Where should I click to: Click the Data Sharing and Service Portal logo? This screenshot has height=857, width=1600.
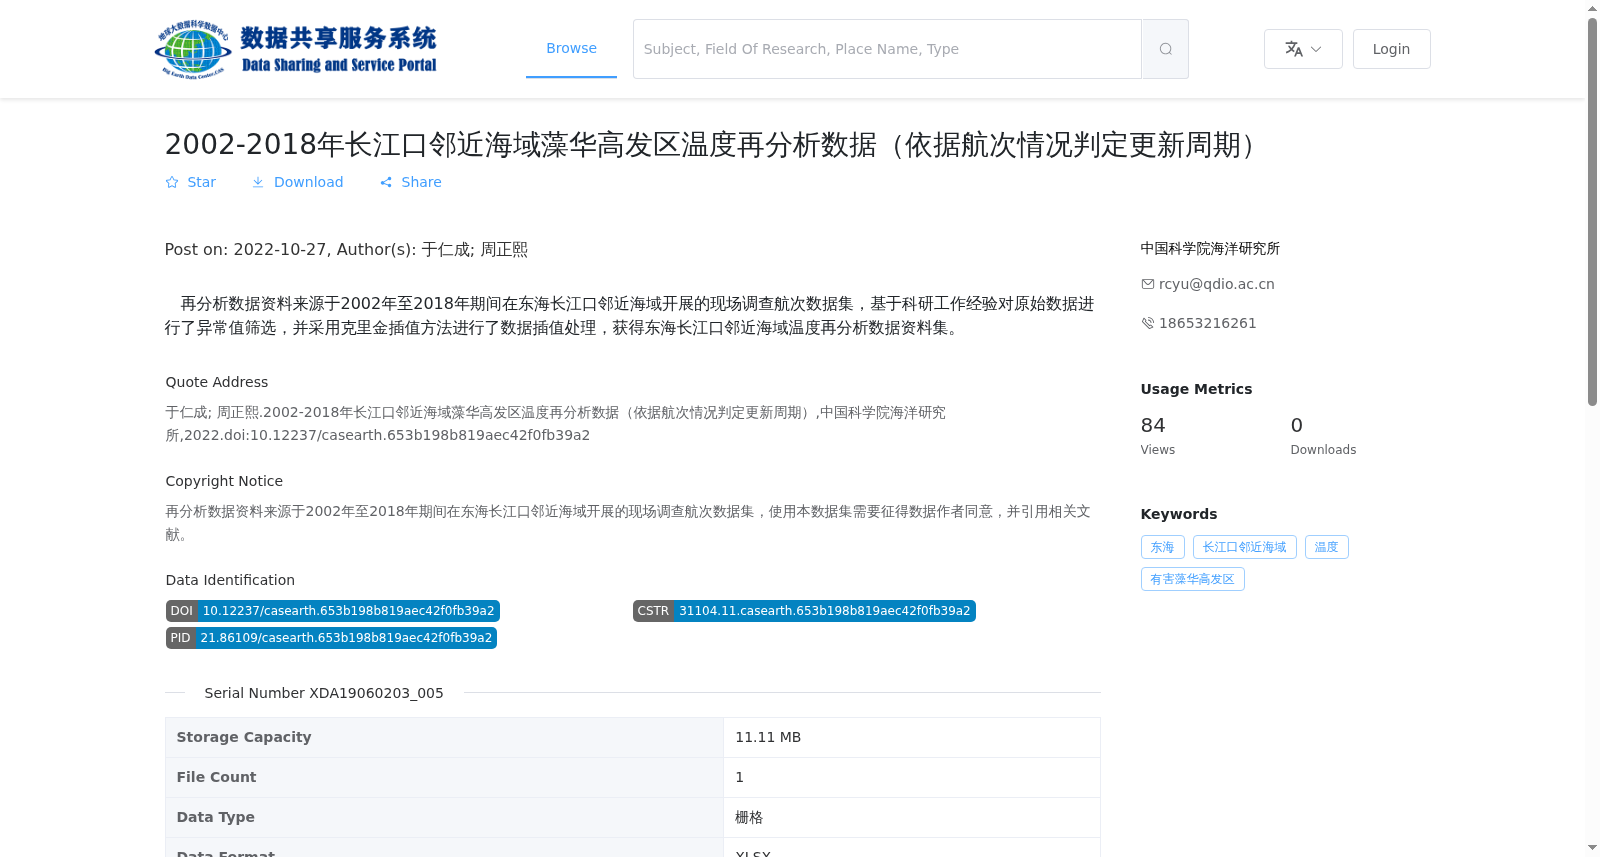pyautogui.click(x=296, y=49)
